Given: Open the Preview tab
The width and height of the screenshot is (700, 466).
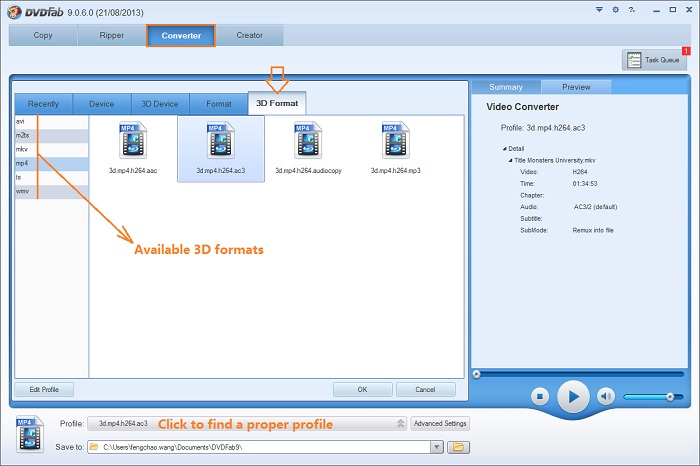Looking at the screenshot, I should click(576, 87).
